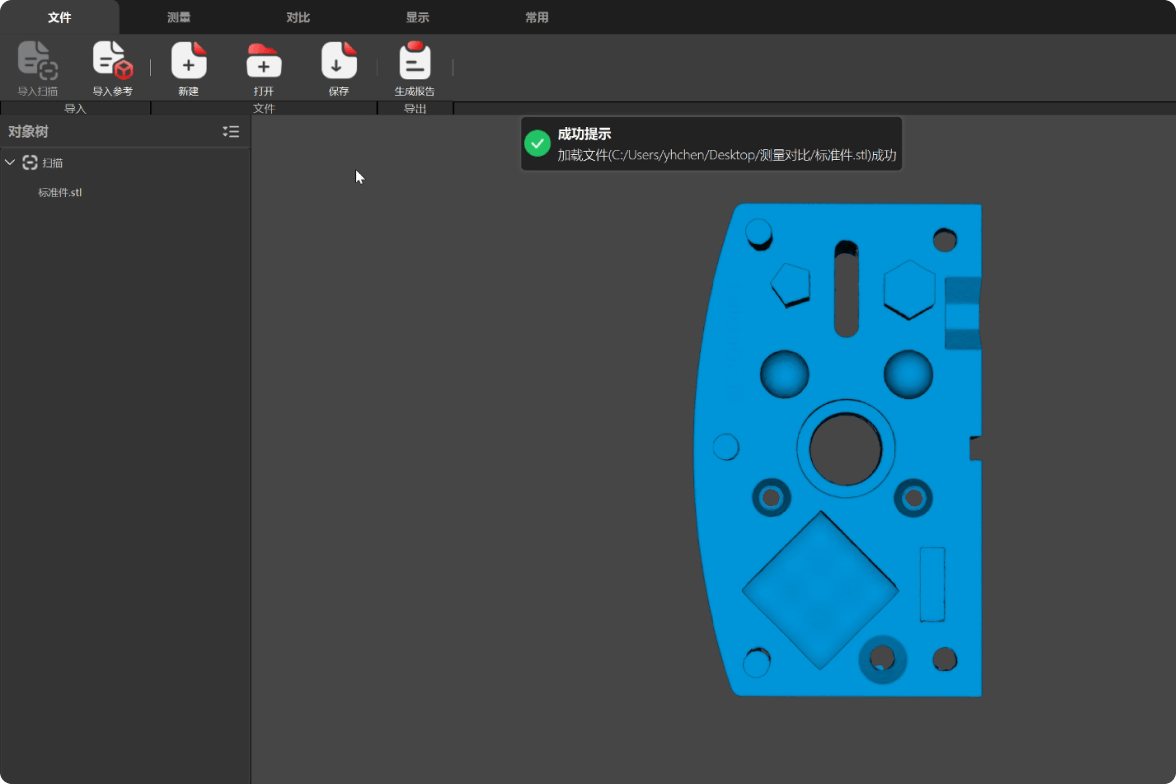Click the scan icon beside 扫描 node
This screenshot has width=1176, height=784.
(30, 162)
